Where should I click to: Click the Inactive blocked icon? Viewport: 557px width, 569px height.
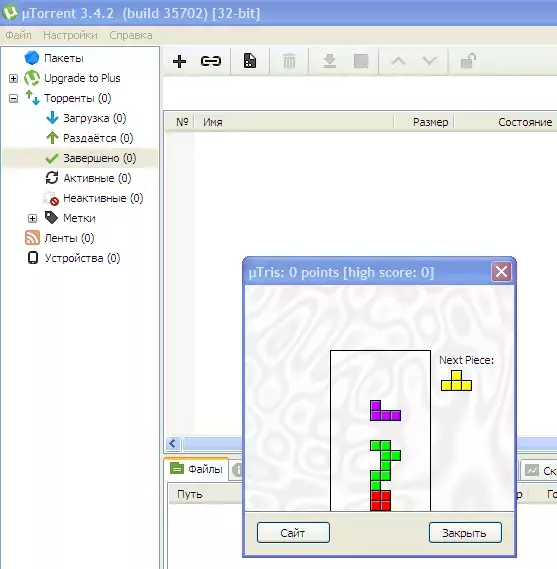tap(51, 198)
